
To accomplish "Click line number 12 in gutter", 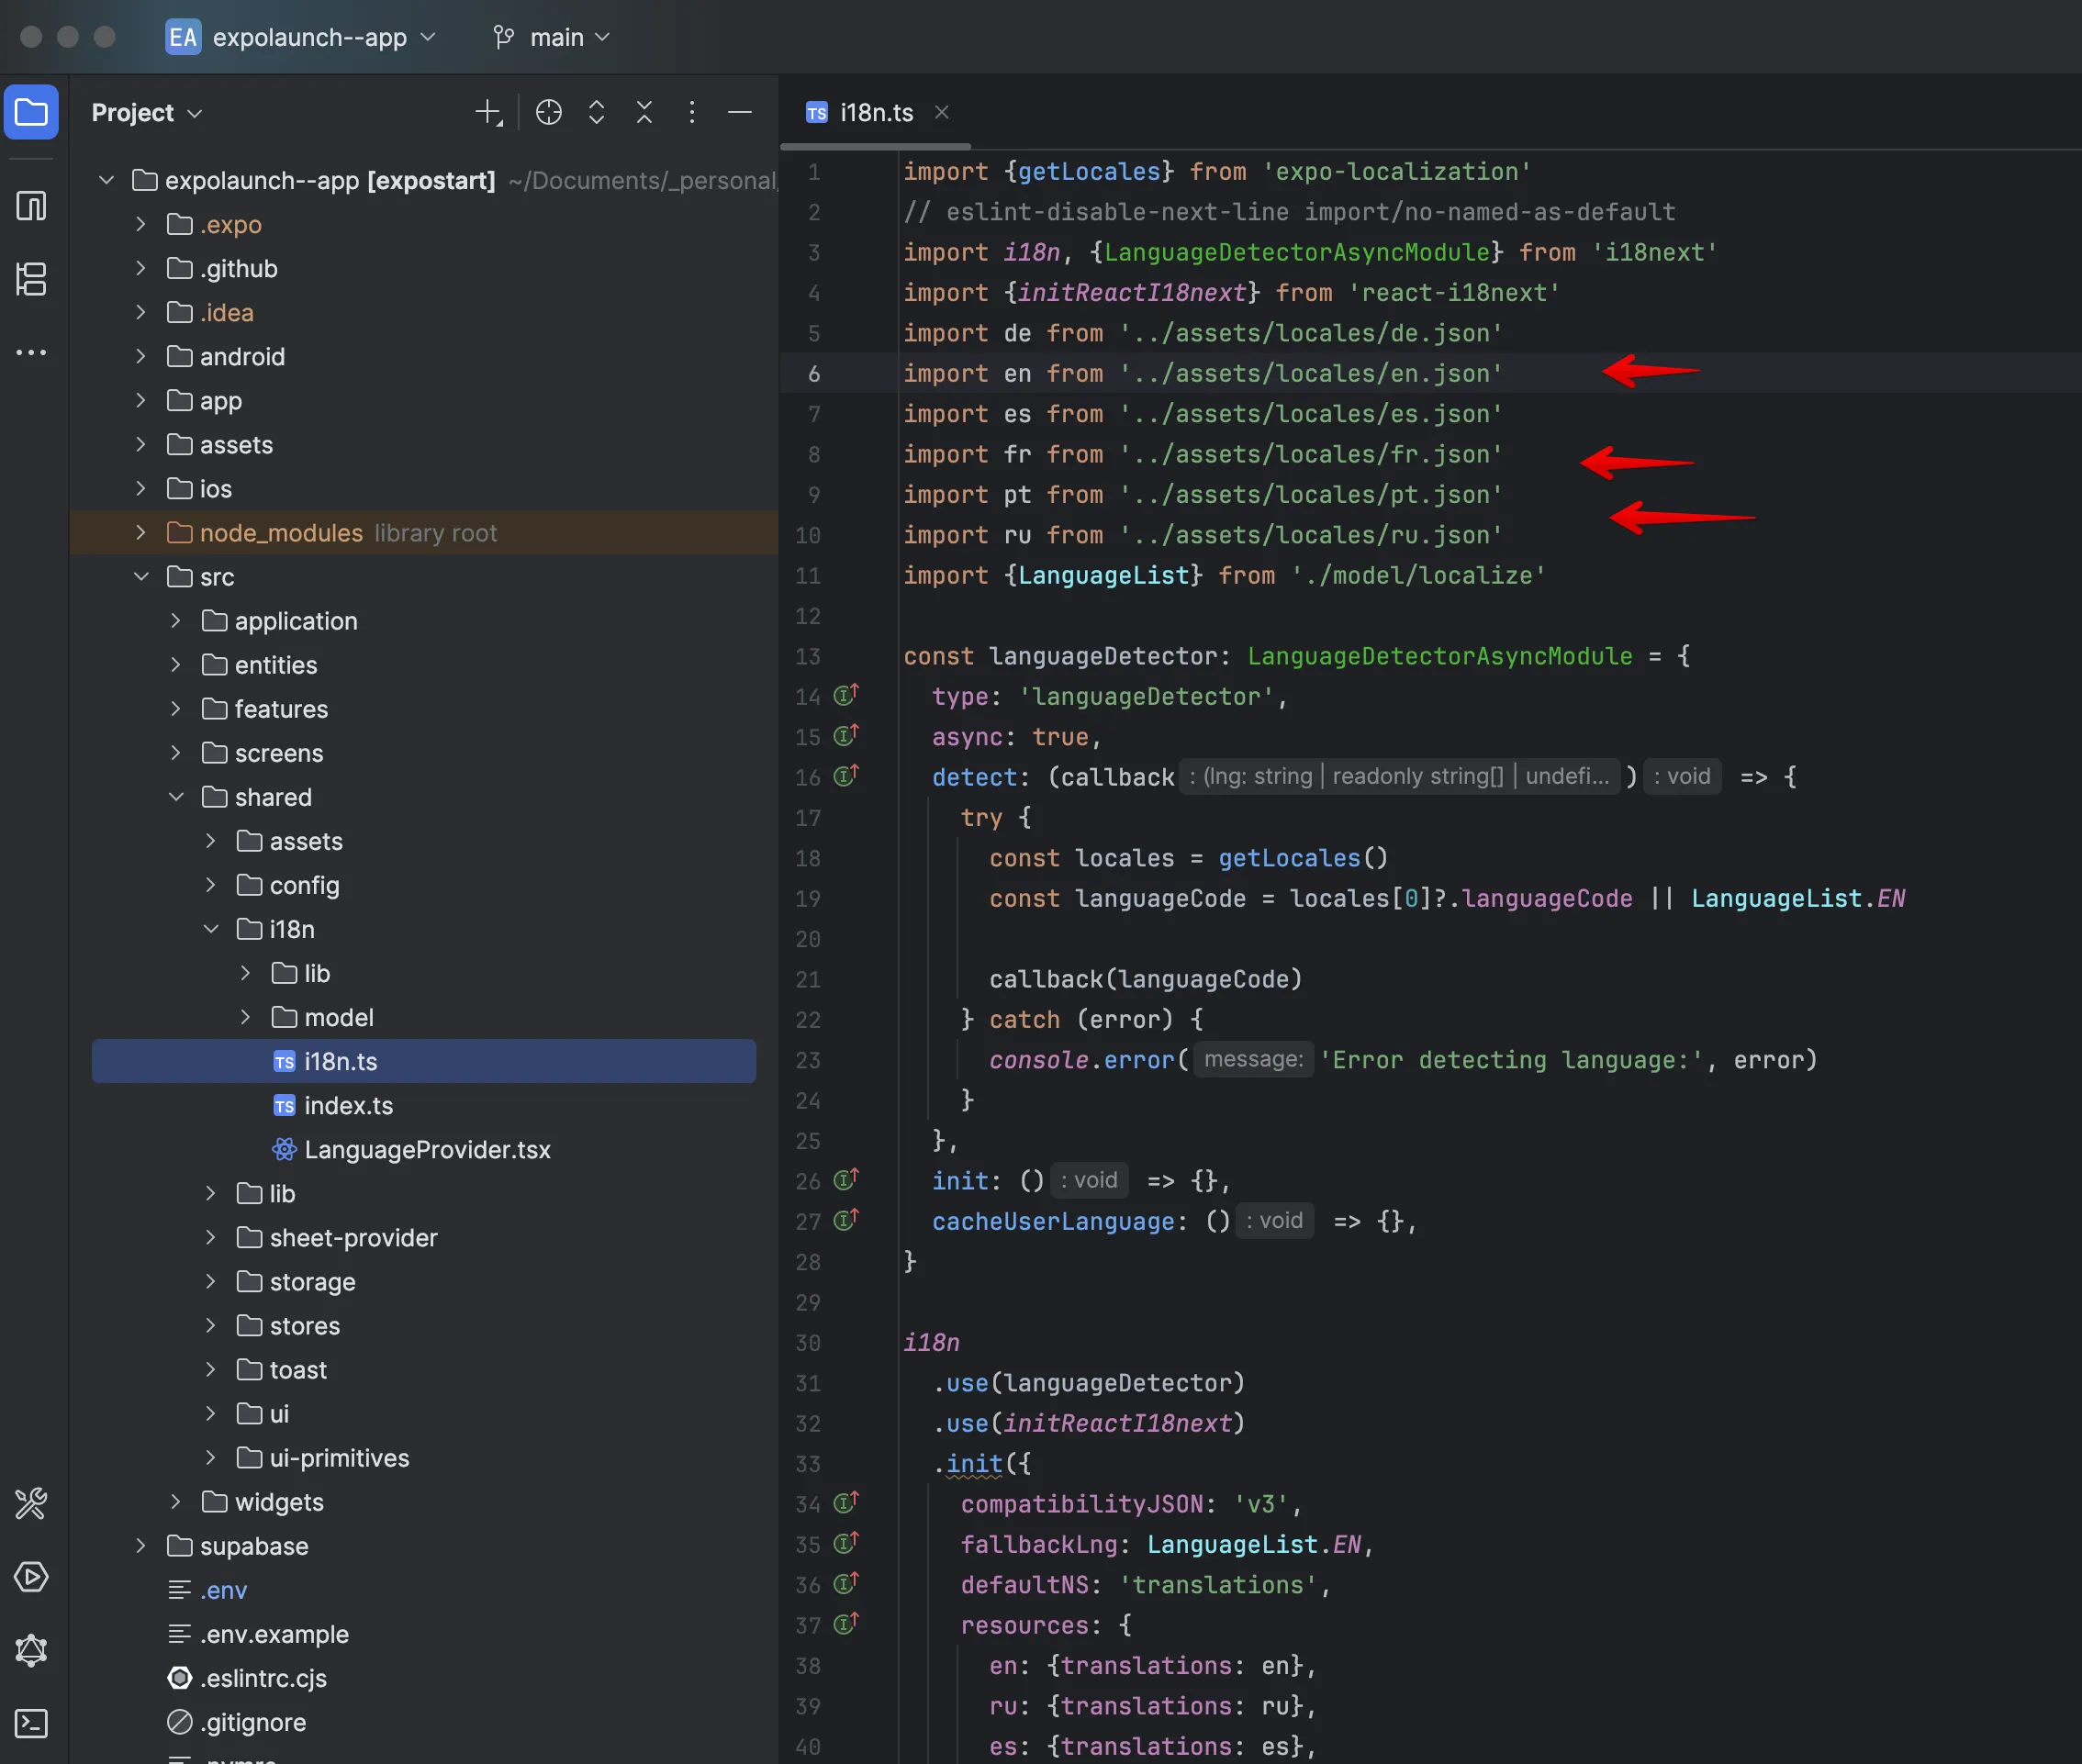I will pos(808,615).
